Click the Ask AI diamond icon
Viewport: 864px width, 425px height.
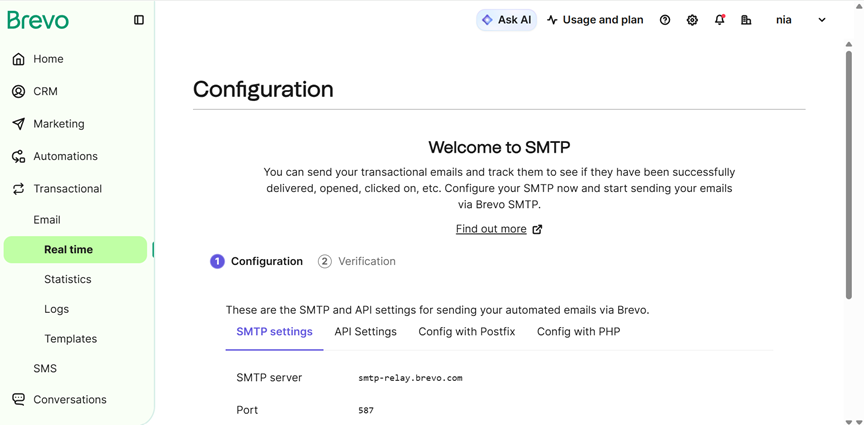click(487, 20)
